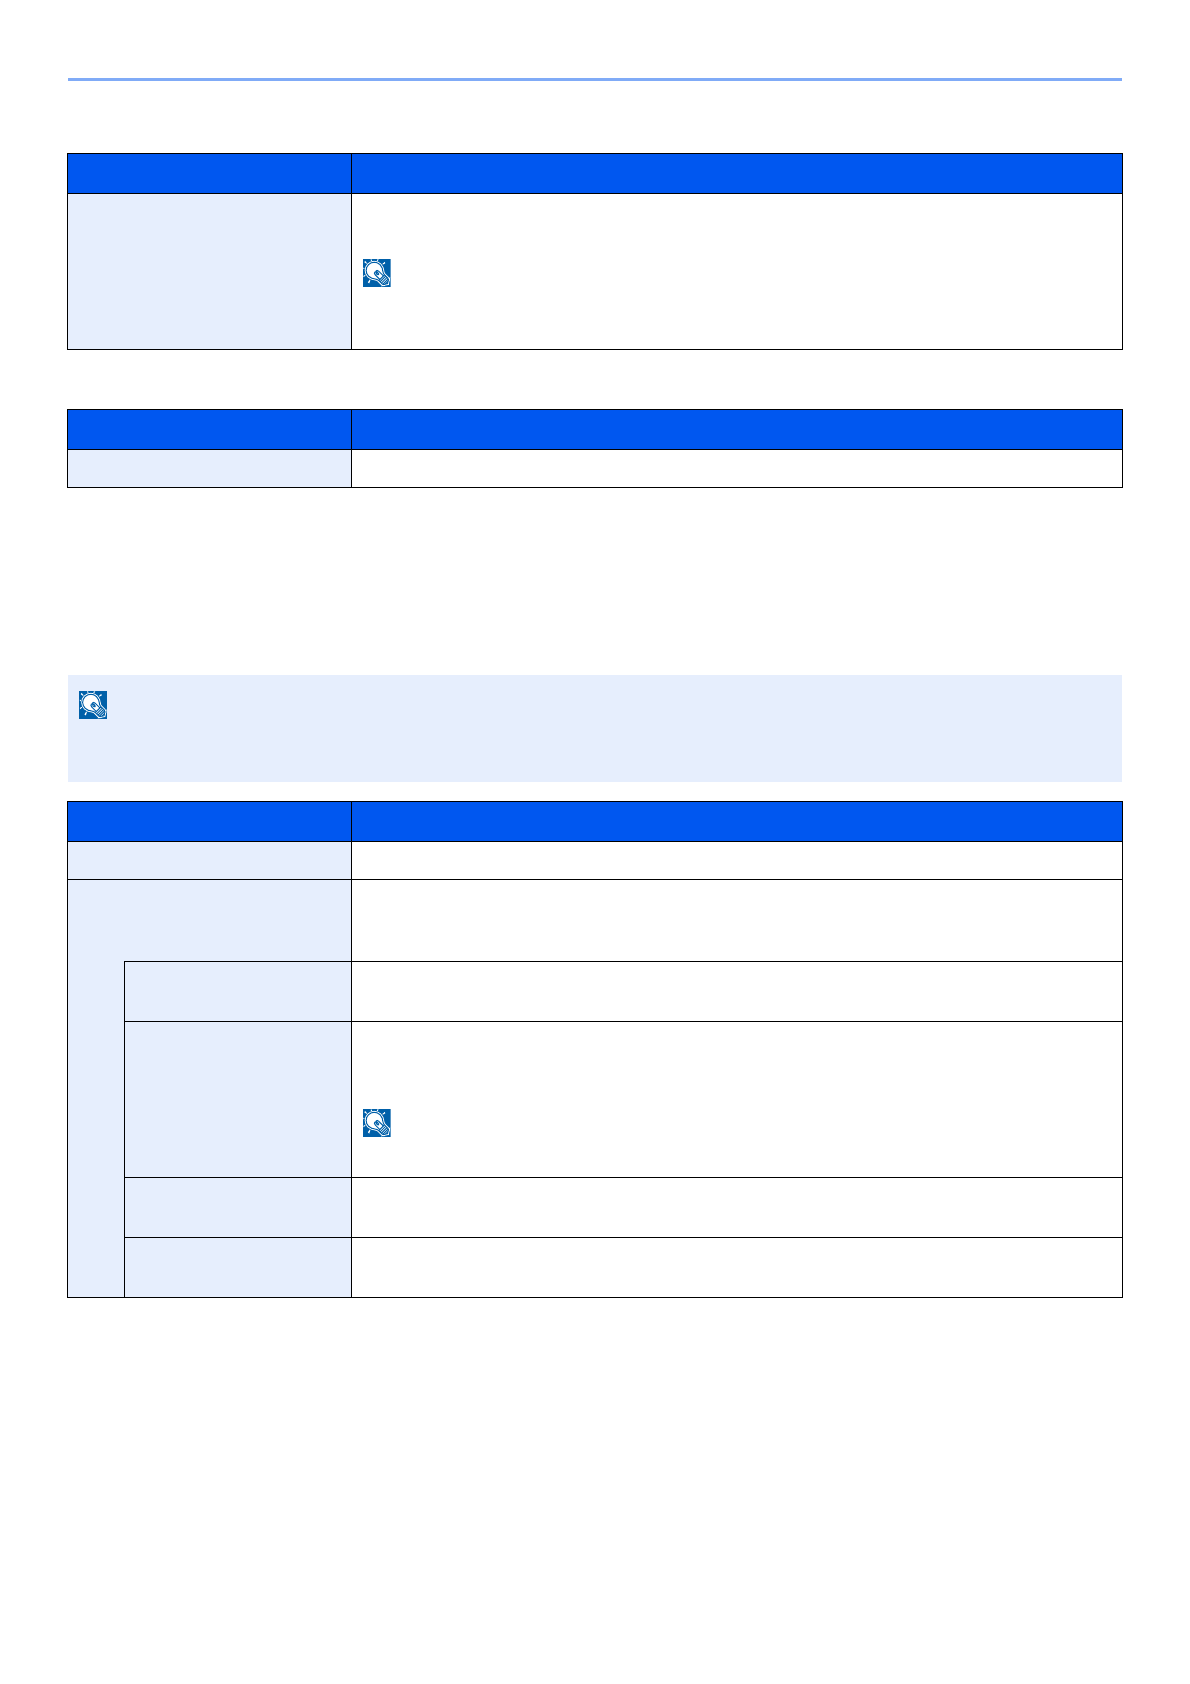
Task: Click the wide blue header cell of the largest table
Action: click(x=736, y=821)
